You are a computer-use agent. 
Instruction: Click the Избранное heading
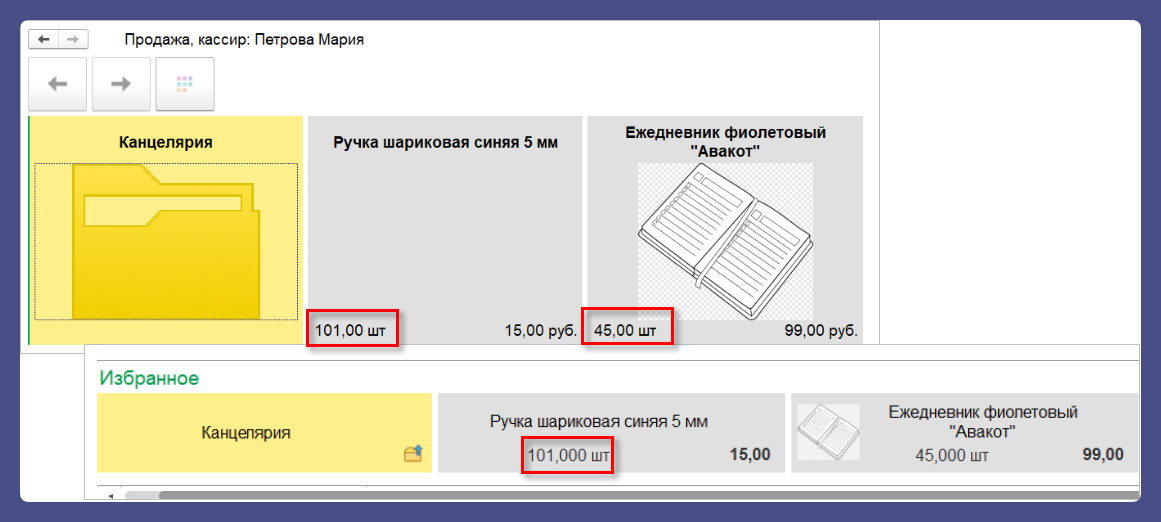[x=149, y=378]
